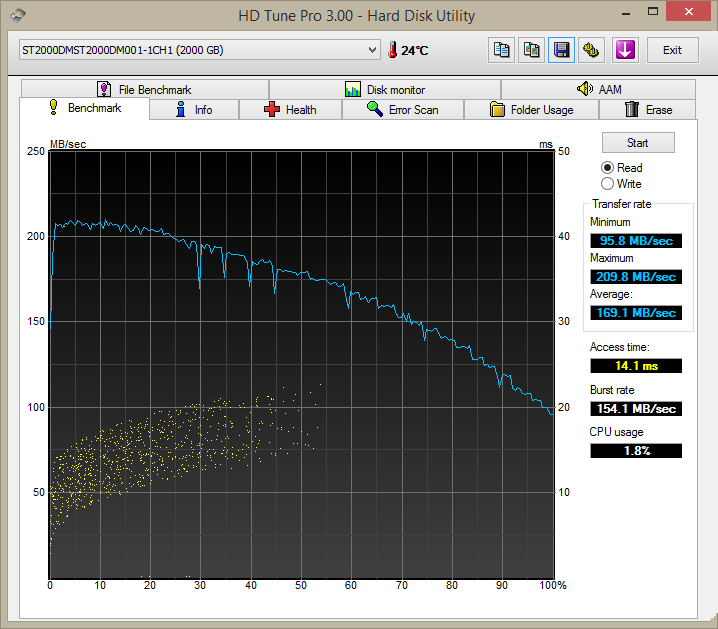The width and height of the screenshot is (718, 629).
Task: Click the average value 169.1 MB/sec
Action: (636, 313)
